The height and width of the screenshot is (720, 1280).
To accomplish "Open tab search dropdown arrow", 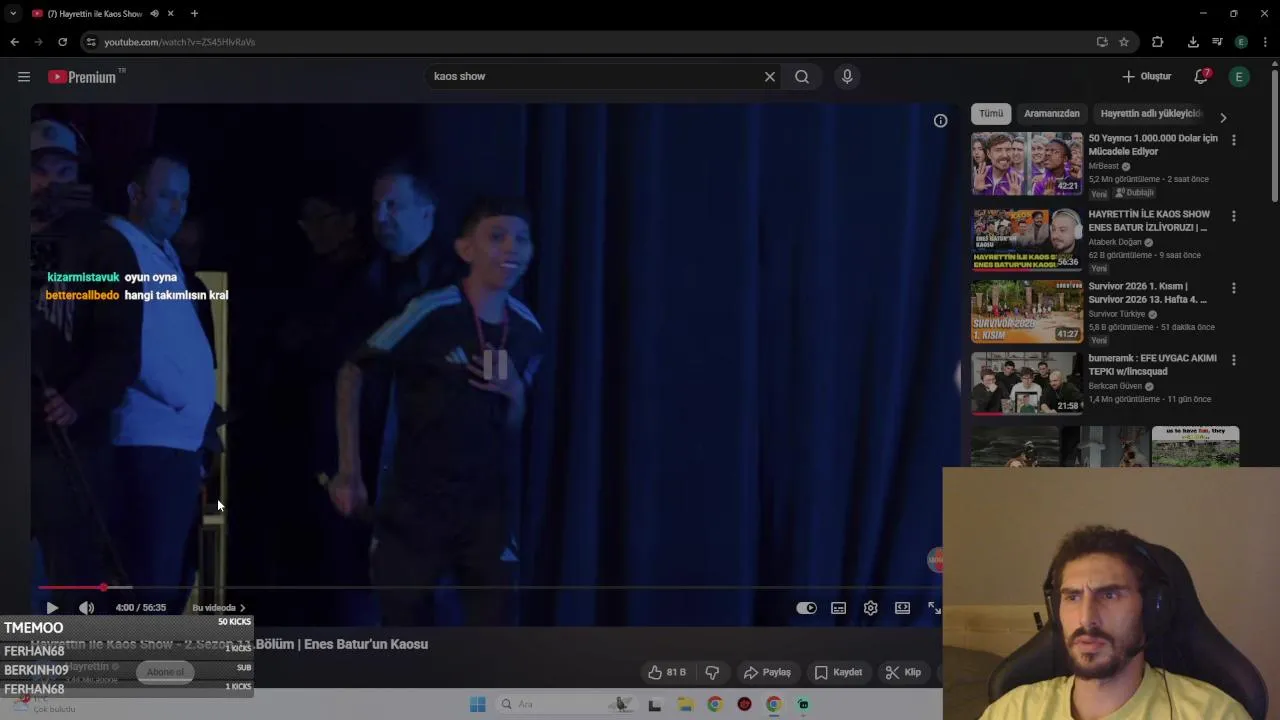I will 13,14.
